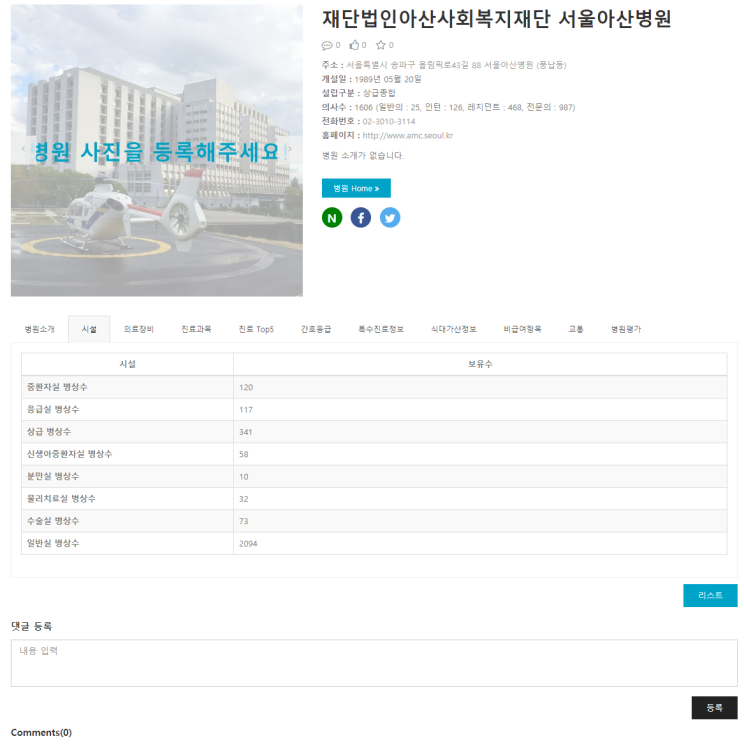Click the Comments(0) heading

[41, 733]
